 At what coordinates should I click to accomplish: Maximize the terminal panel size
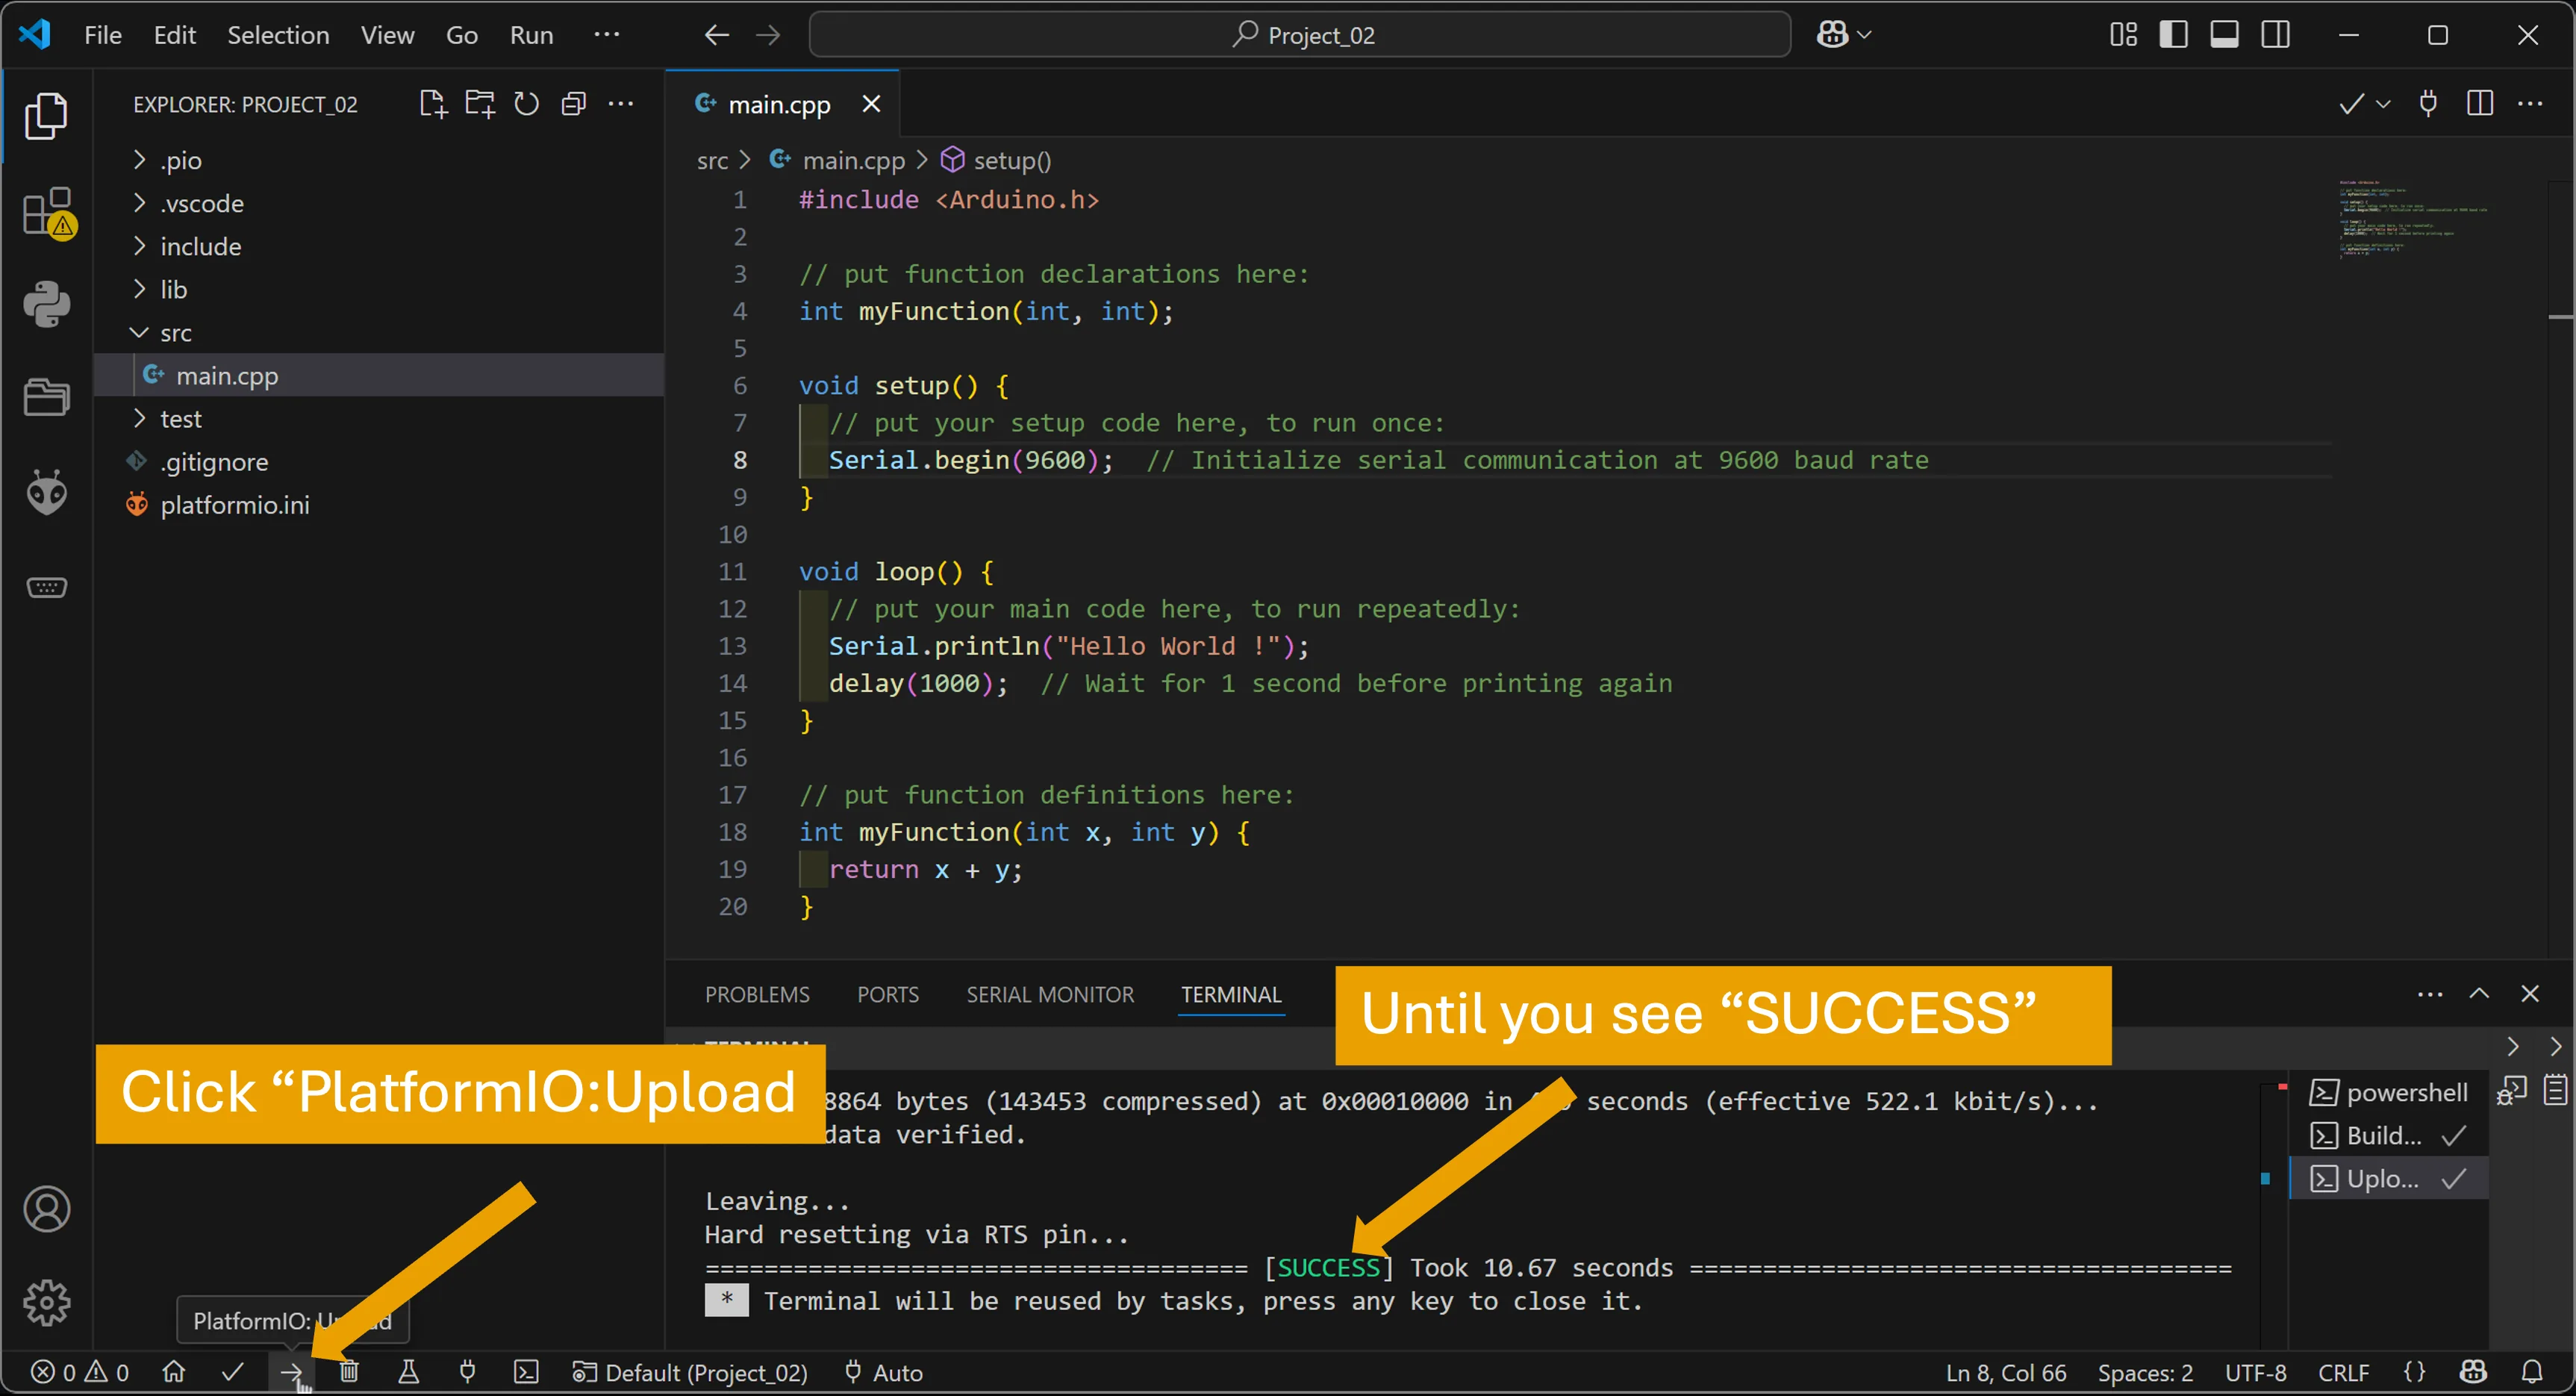tap(2479, 993)
